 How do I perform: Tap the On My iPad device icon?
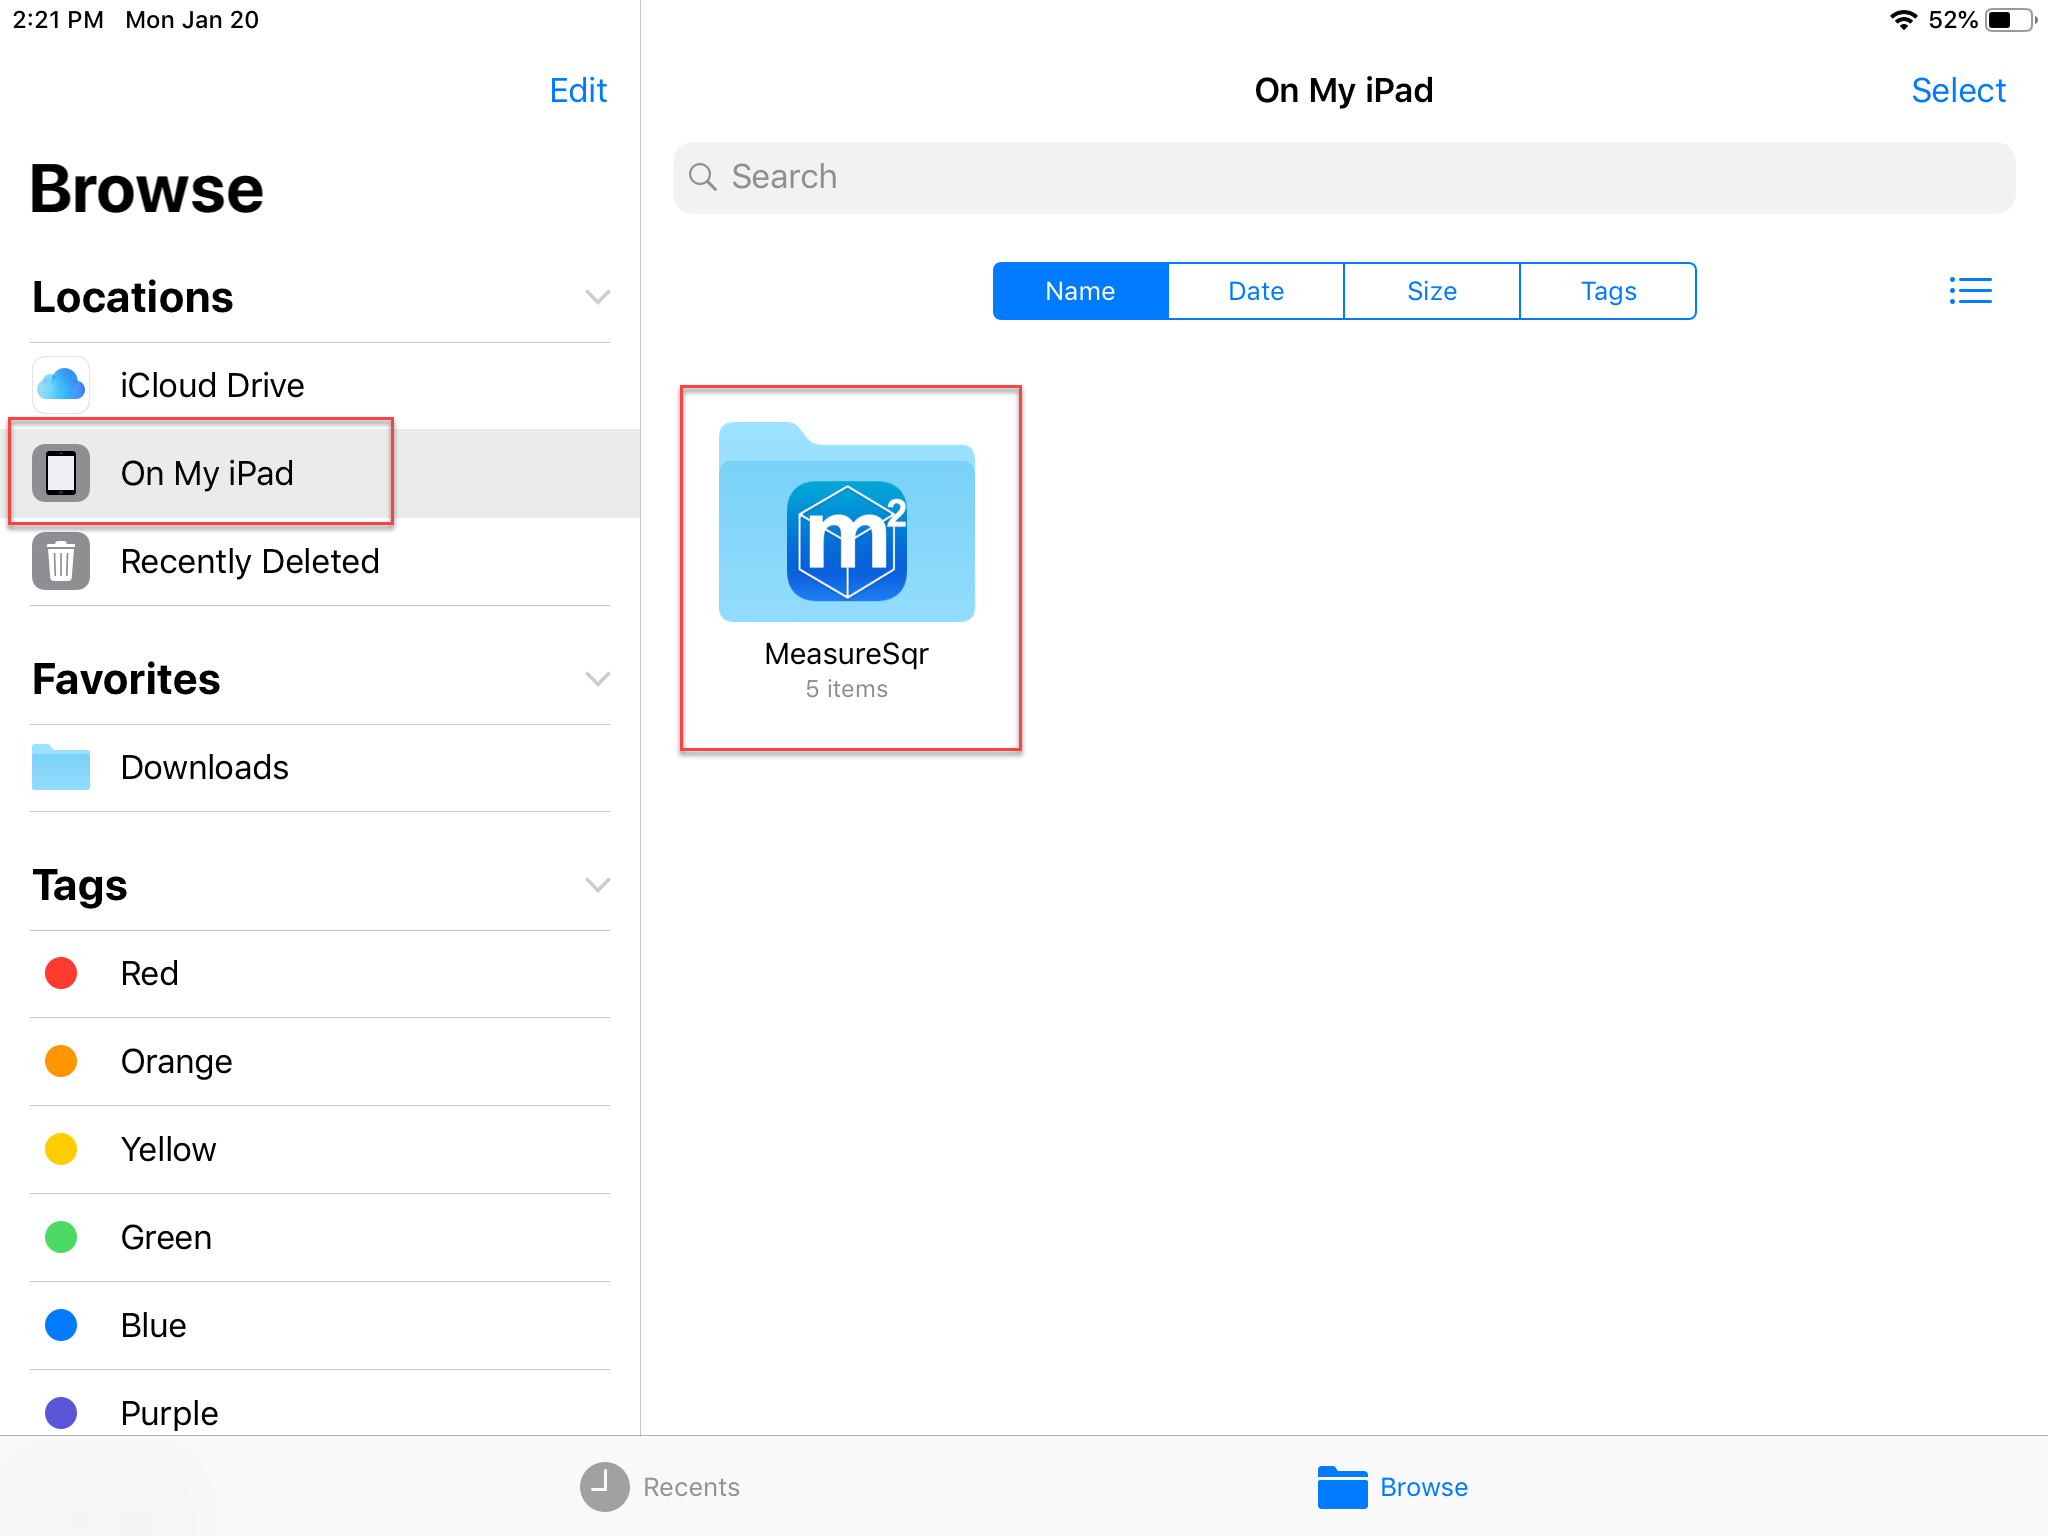point(61,473)
